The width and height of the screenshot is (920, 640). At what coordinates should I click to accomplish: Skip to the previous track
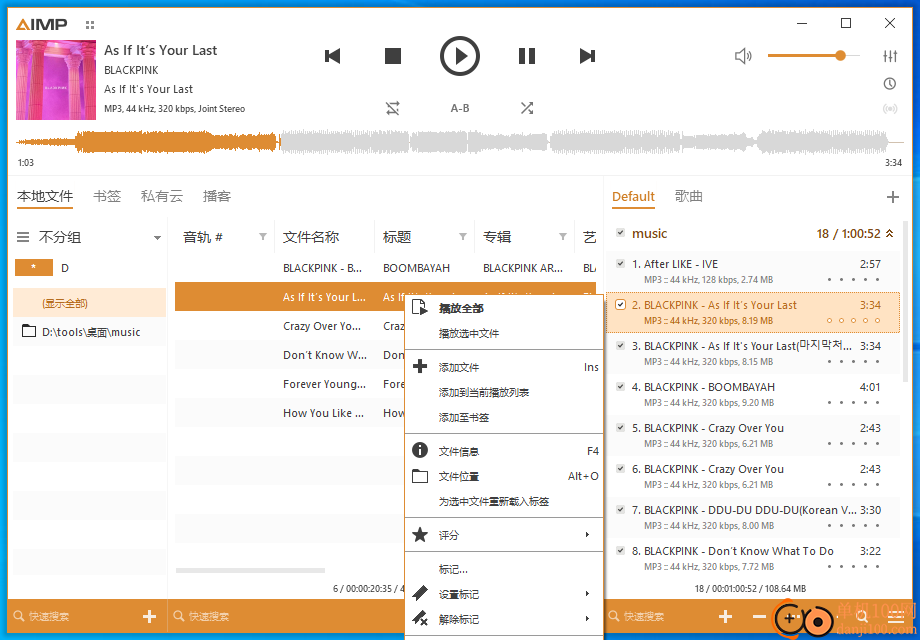[333, 56]
